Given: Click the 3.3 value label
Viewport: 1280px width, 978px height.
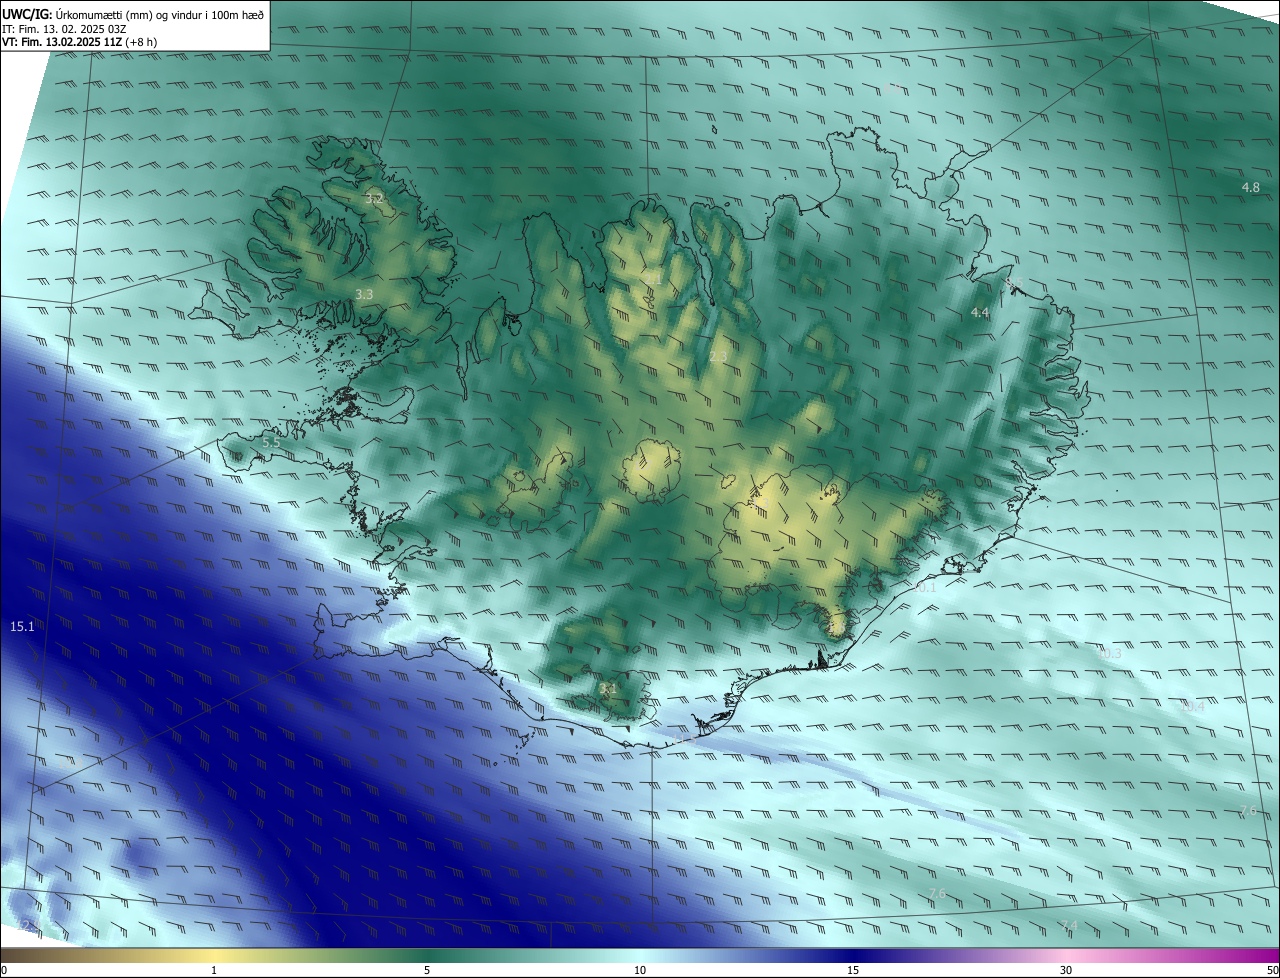Looking at the screenshot, I should pyautogui.click(x=364, y=294).
